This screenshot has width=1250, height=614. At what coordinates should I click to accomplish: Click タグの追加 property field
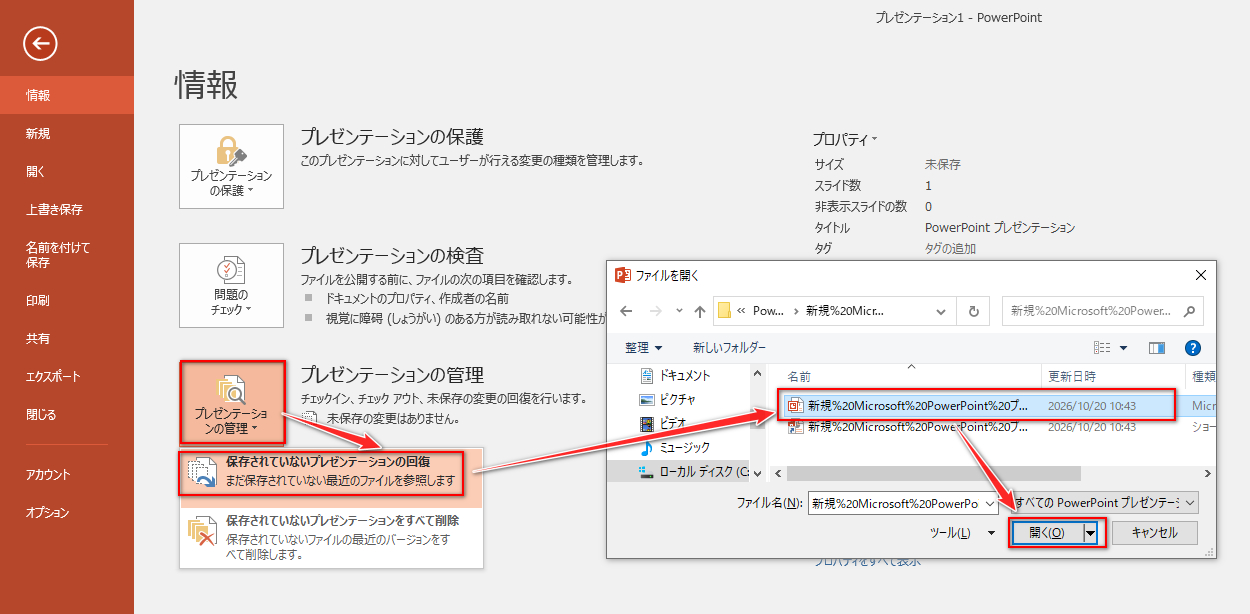[951, 249]
